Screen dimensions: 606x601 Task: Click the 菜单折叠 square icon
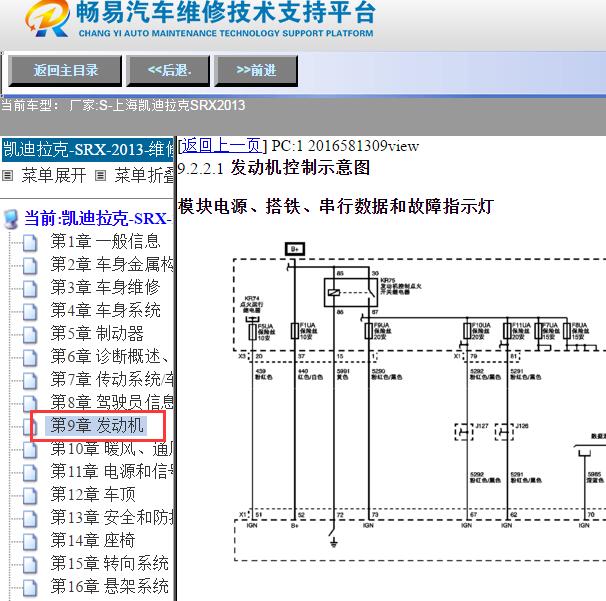pos(100,176)
